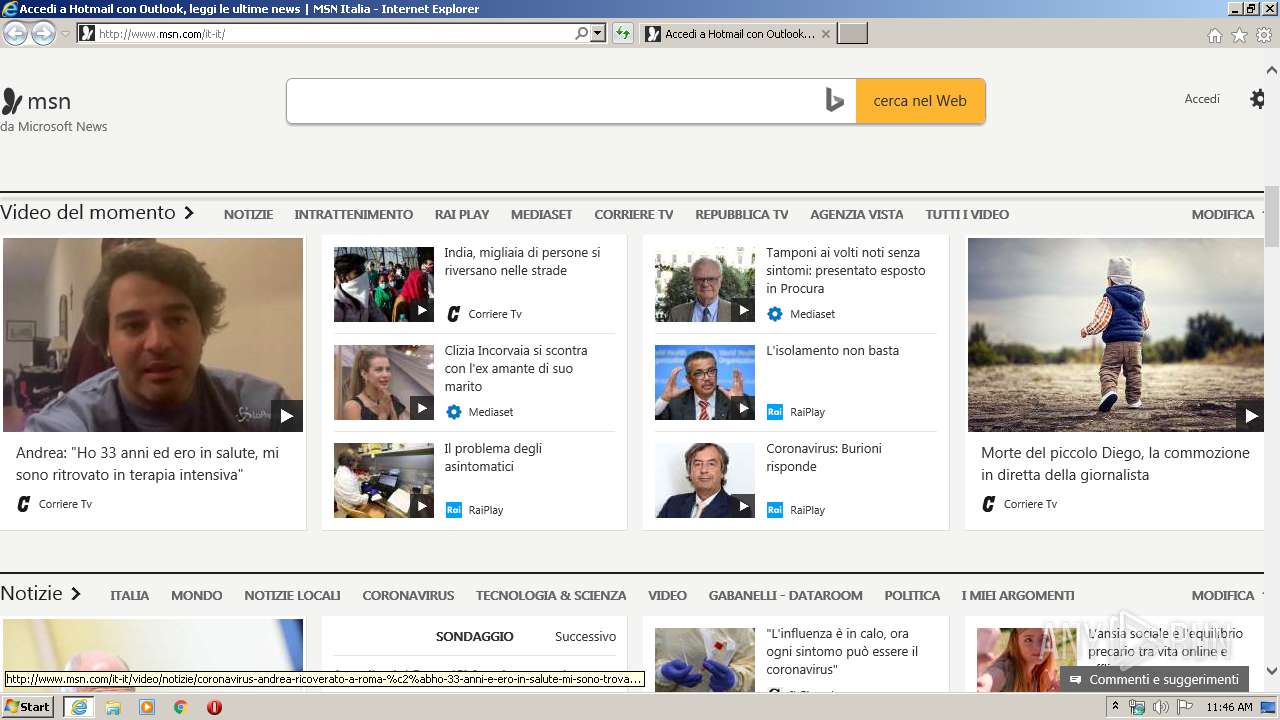The image size is (1280, 720).
Task: Play the Andrea intensive therapy video
Action: point(153,335)
